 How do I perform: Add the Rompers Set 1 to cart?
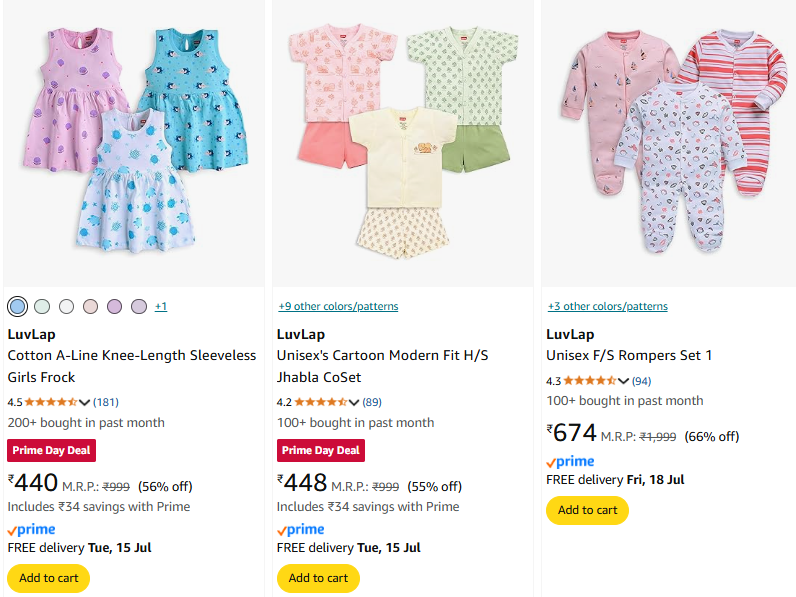(x=587, y=510)
